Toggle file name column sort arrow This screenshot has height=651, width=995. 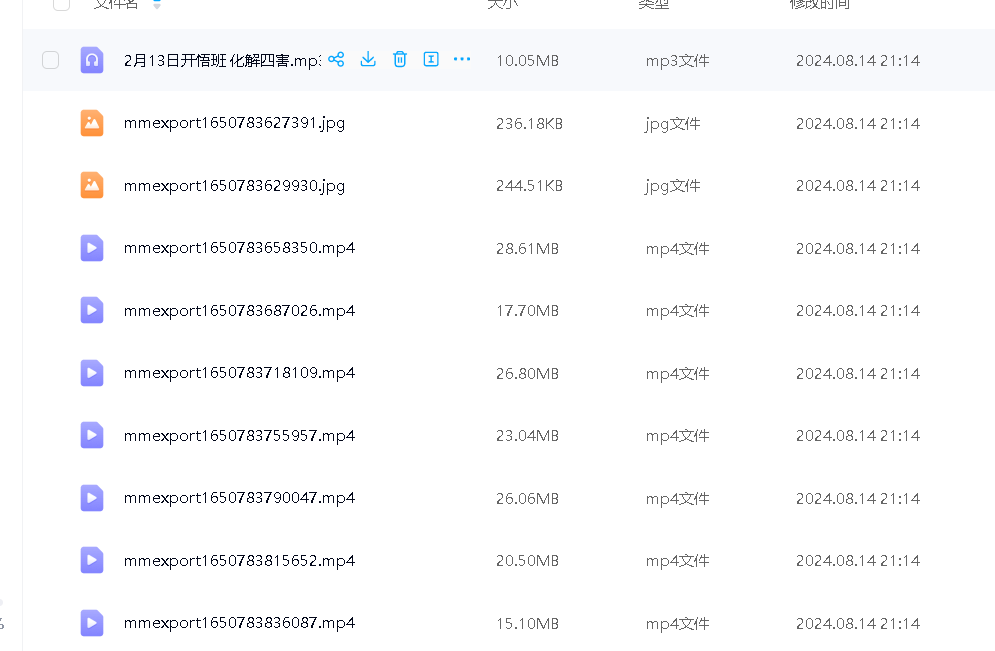point(156,5)
